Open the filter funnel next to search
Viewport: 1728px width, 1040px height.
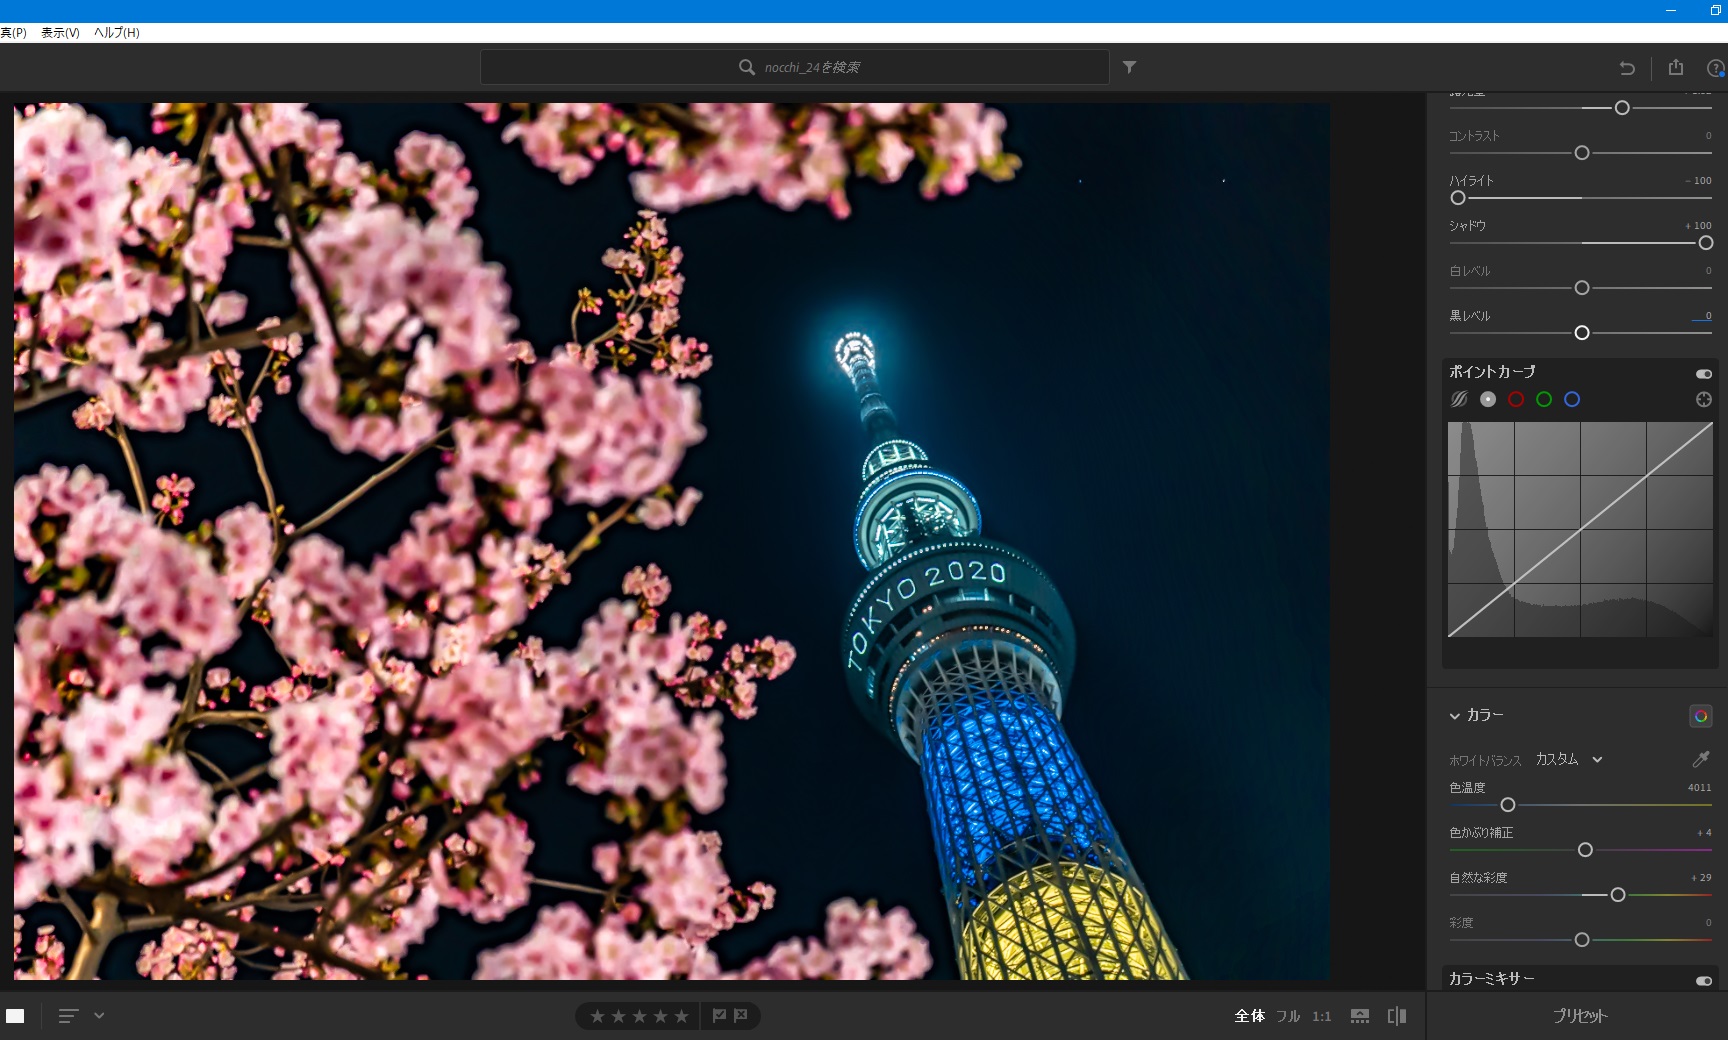click(1129, 67)
